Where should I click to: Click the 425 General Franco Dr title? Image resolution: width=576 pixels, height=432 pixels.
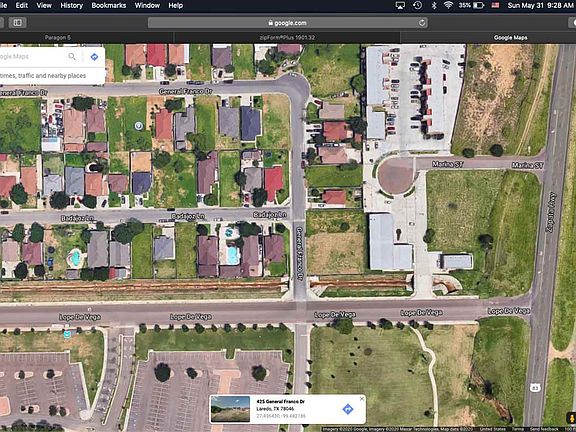[x=280, y=402]
